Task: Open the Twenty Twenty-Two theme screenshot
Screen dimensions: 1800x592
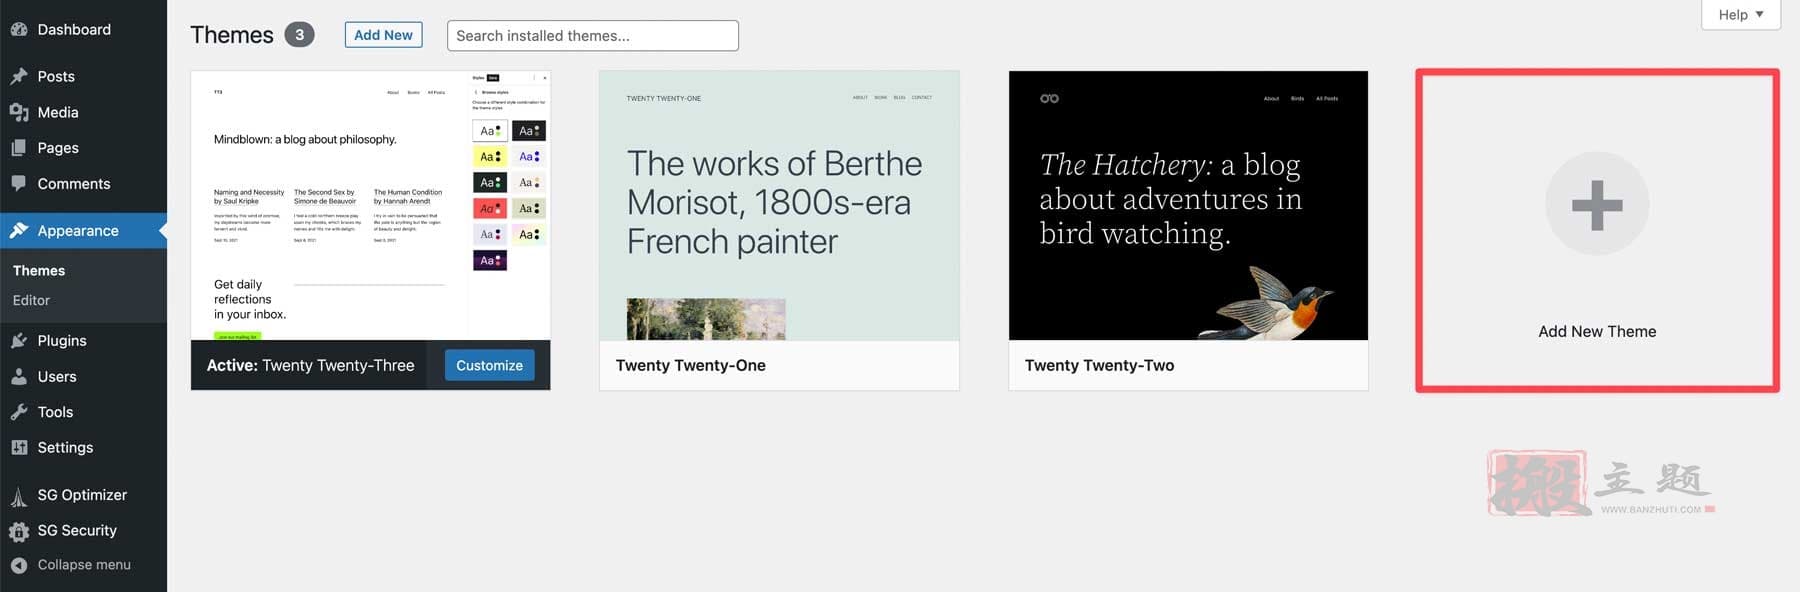Action: pos(1188,205)
